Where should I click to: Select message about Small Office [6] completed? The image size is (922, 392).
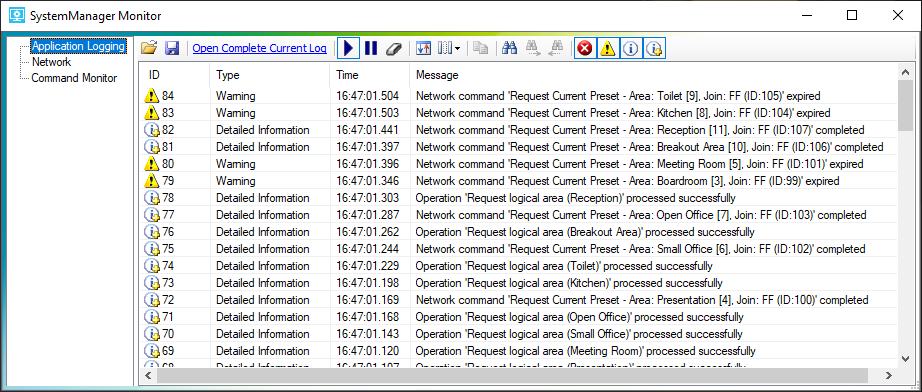coord(640,249)
